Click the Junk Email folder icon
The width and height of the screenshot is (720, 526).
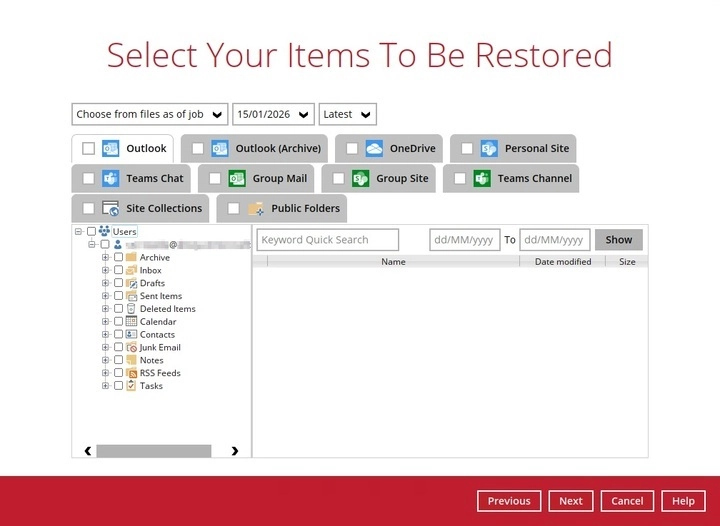click(x=131, y=348)
